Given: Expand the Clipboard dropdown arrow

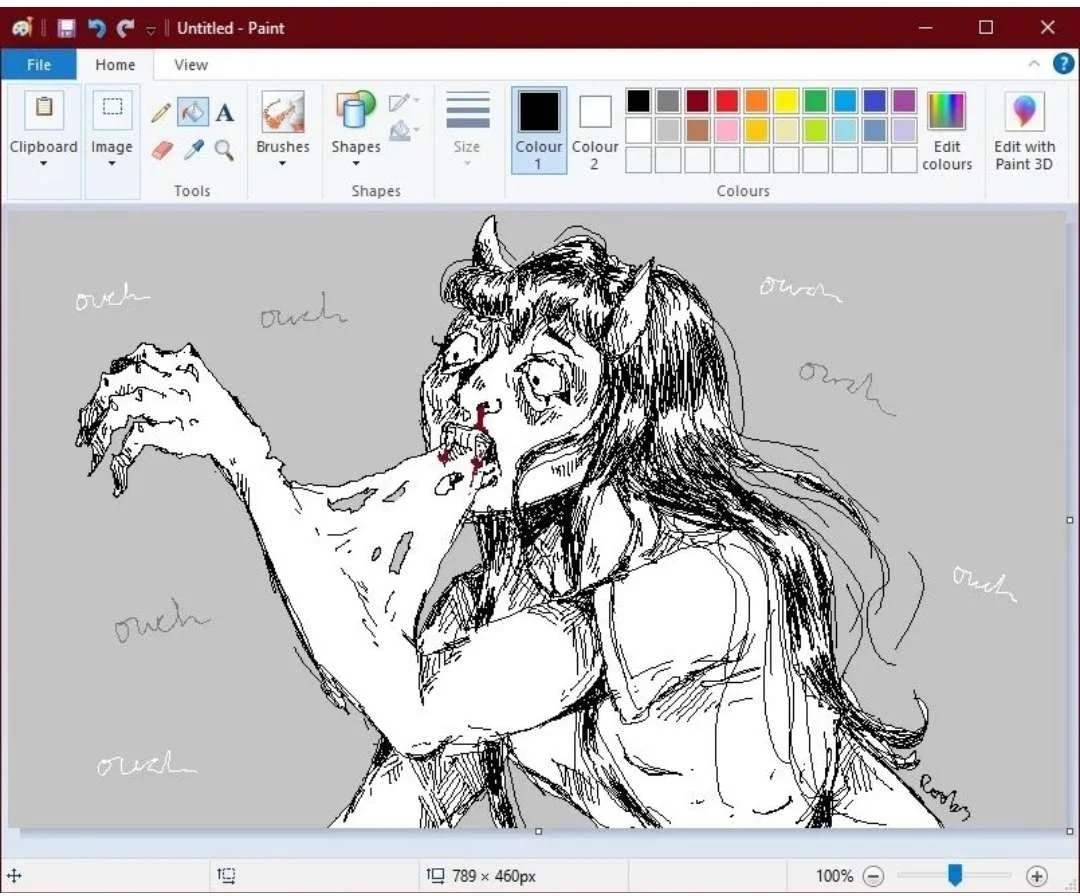Looking at the screenshot, I should [x=43, y=164].
